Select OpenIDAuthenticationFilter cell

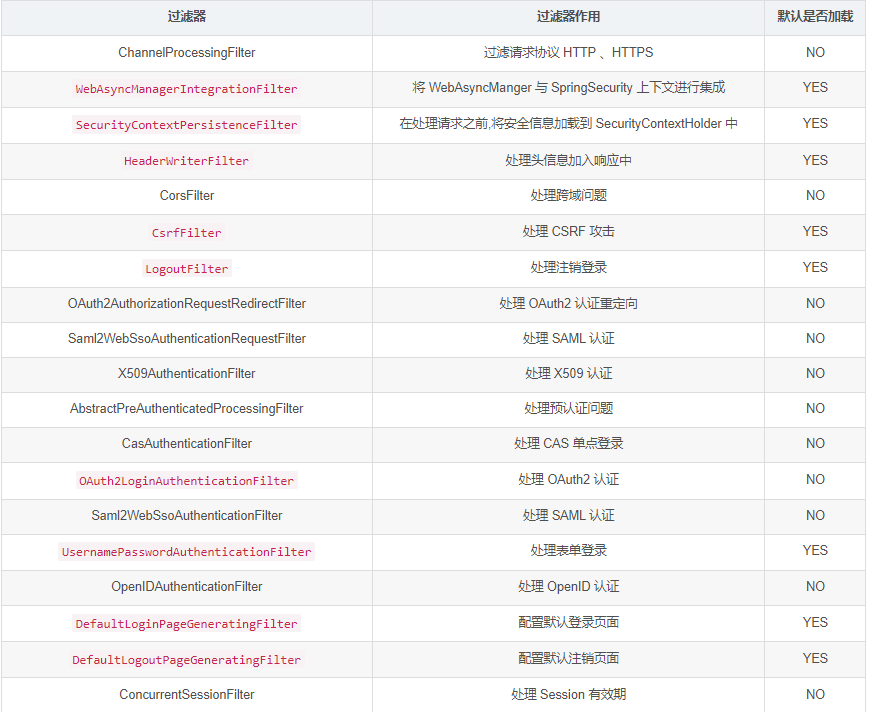[186, 587]
